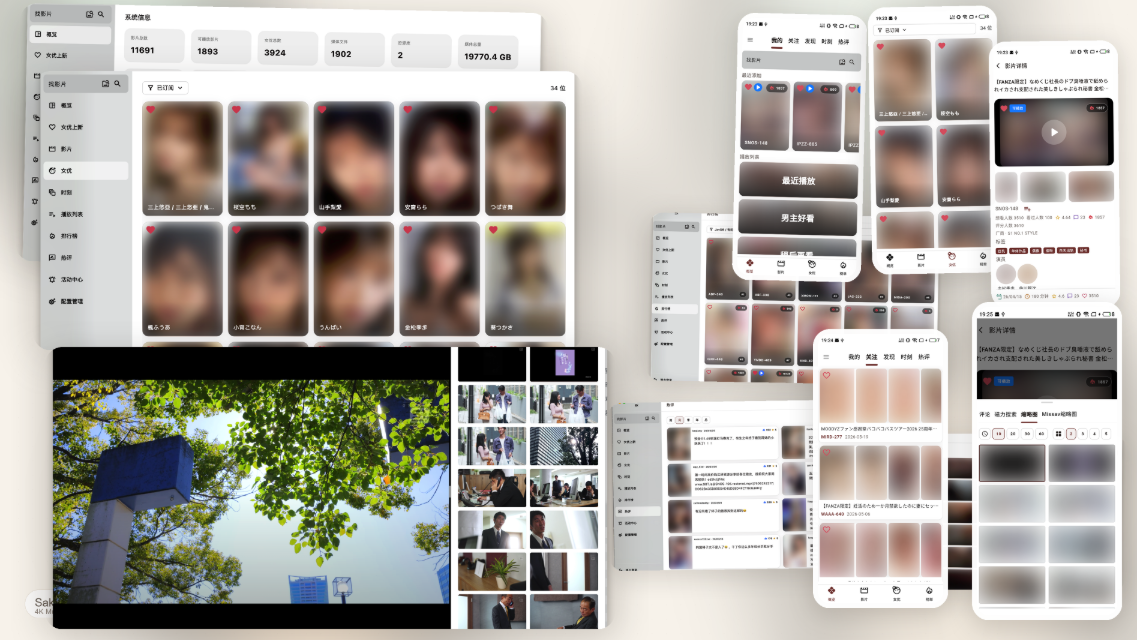Image resolution: width=1137 pixels, height=640 pixels.
Task: Tap the magnifier icon in the 最近播放 phone's search bar
Action: pos(852,62)
